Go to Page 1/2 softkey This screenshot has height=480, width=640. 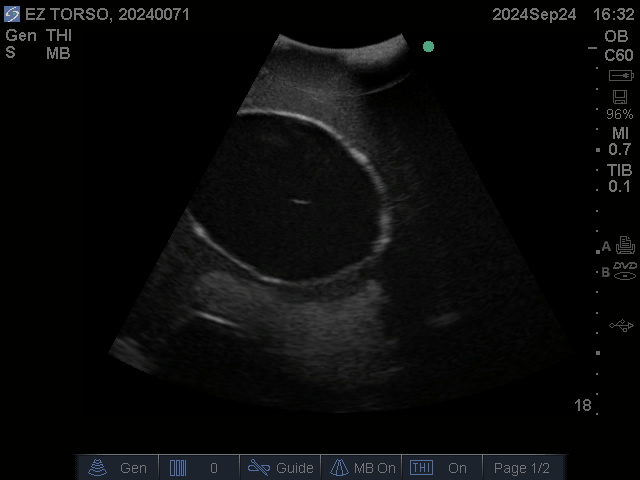tap(524, 468)
